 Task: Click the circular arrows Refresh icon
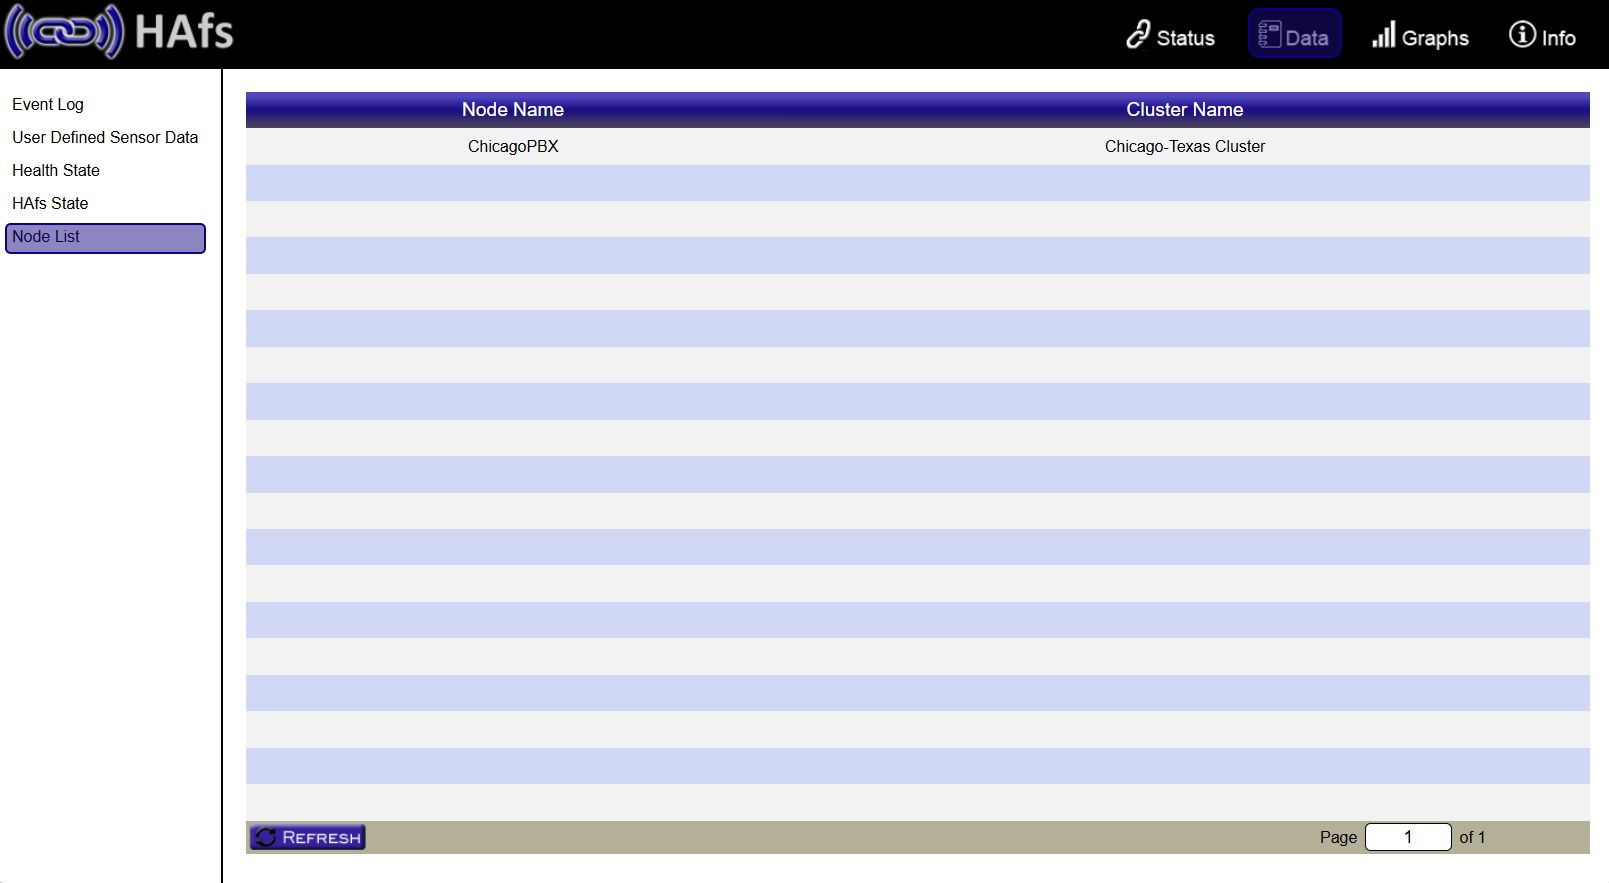click(265, 837)
